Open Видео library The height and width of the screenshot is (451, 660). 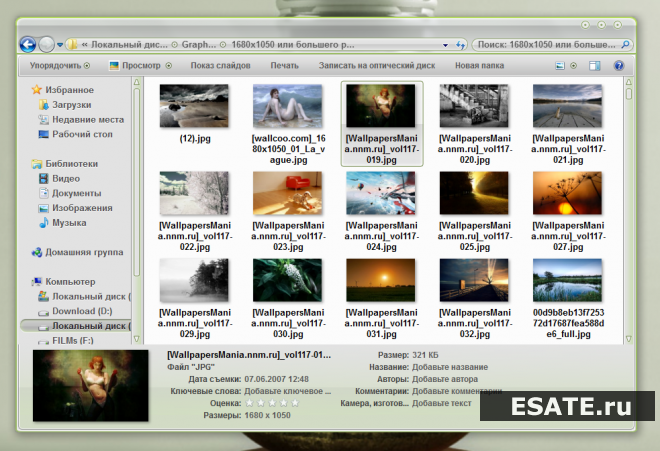[x=66, y=179]
